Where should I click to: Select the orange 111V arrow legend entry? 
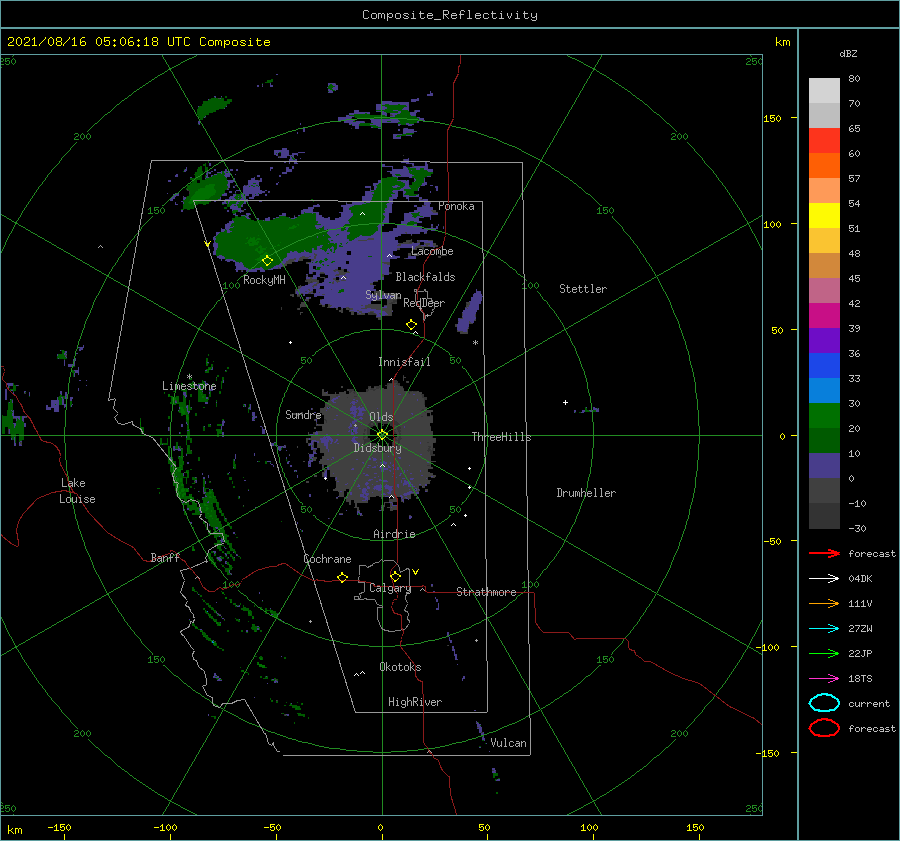824,603
